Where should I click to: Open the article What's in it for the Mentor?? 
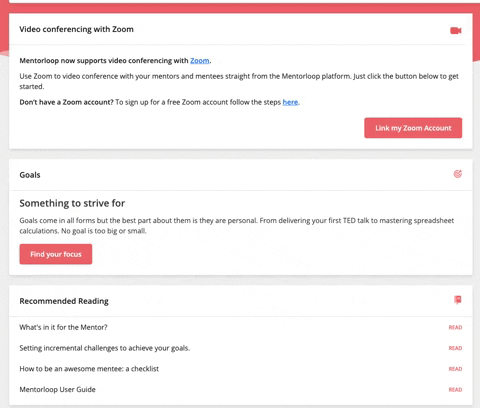click(63, 327)
